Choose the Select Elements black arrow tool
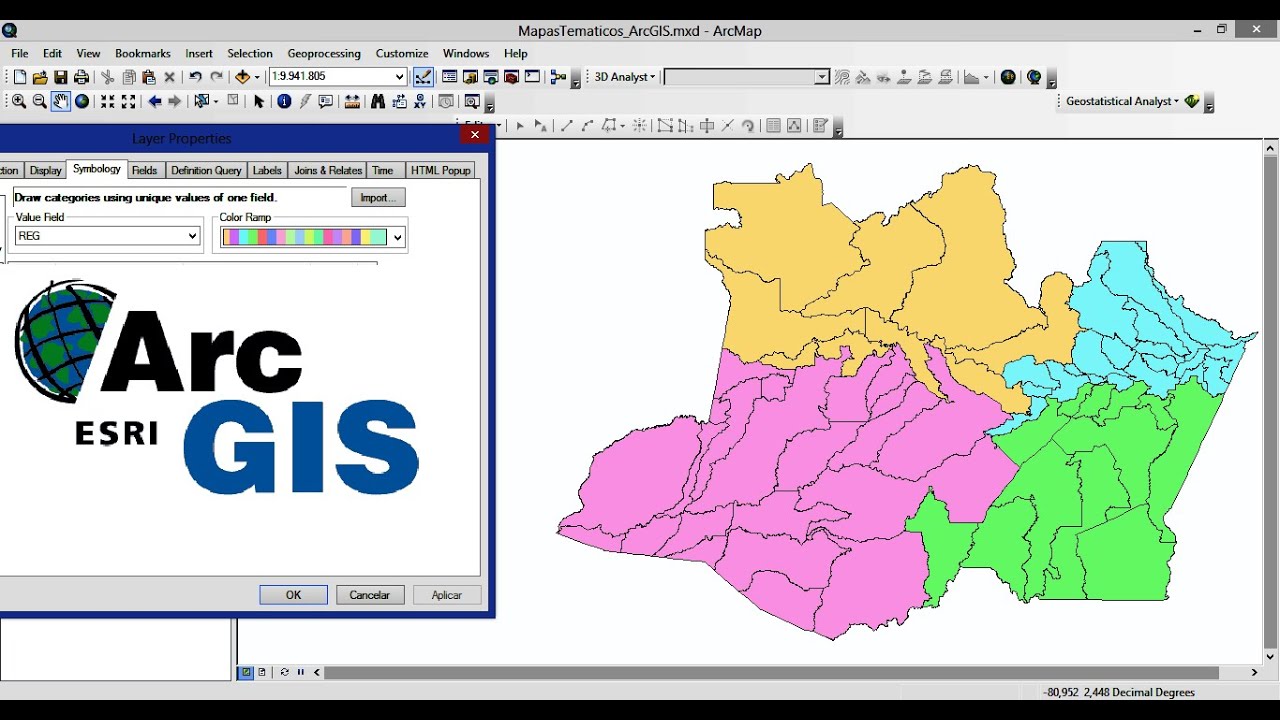 click(x=259, y=101)
